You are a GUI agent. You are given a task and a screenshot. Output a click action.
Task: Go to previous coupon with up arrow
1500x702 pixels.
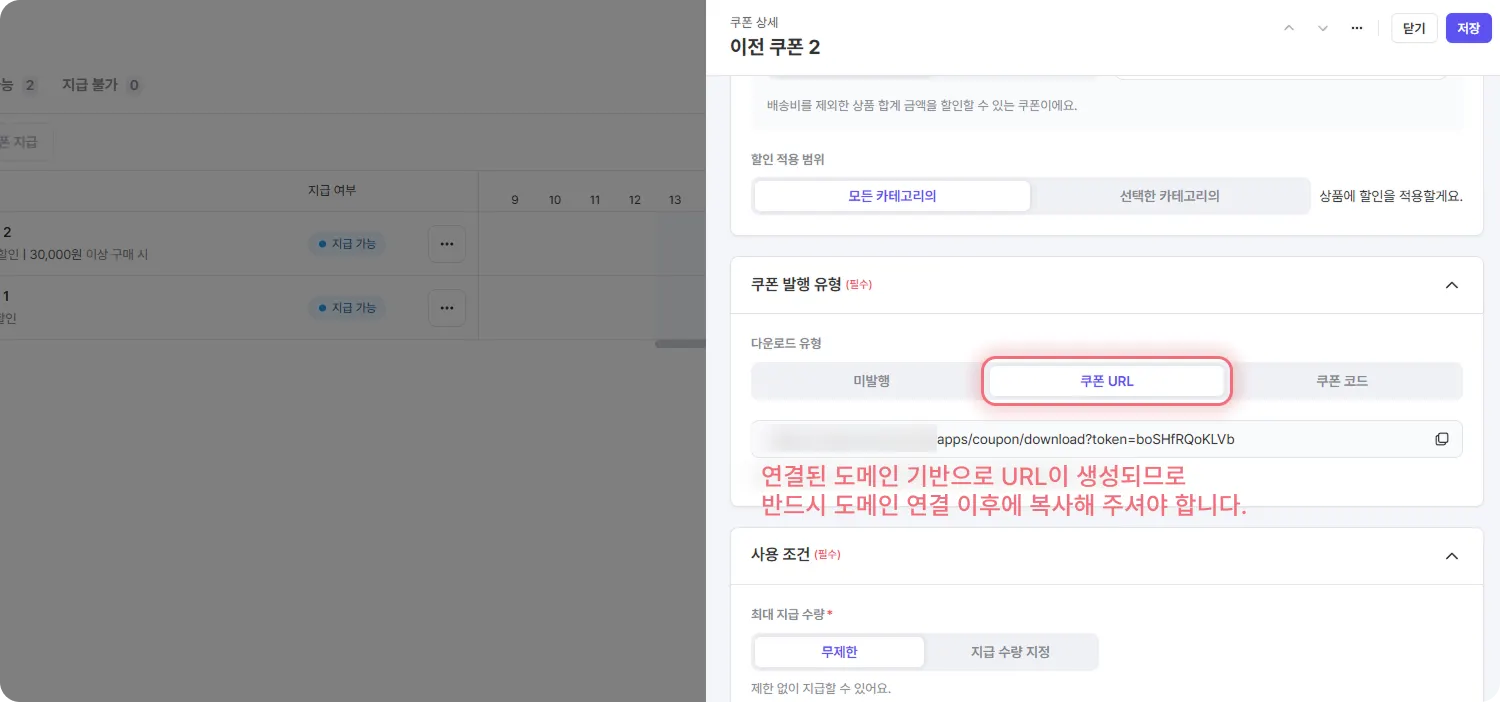coord(1289,28)
